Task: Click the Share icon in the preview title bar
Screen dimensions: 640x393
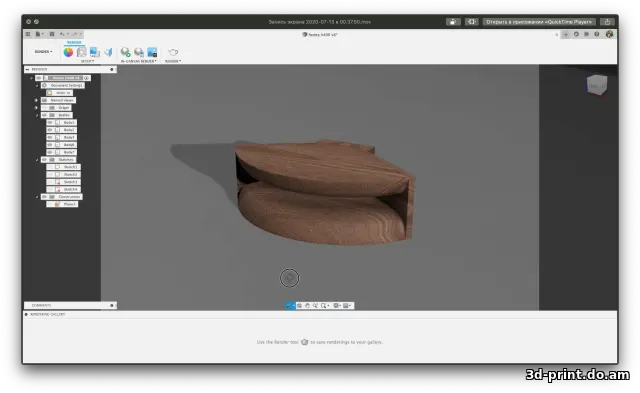Action: coord(607,22)
